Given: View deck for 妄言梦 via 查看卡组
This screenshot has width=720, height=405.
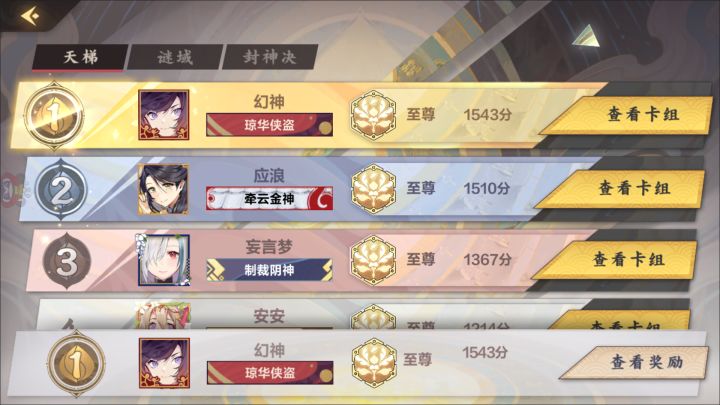Looking at the screenshot, I should [x=615, y=260].
